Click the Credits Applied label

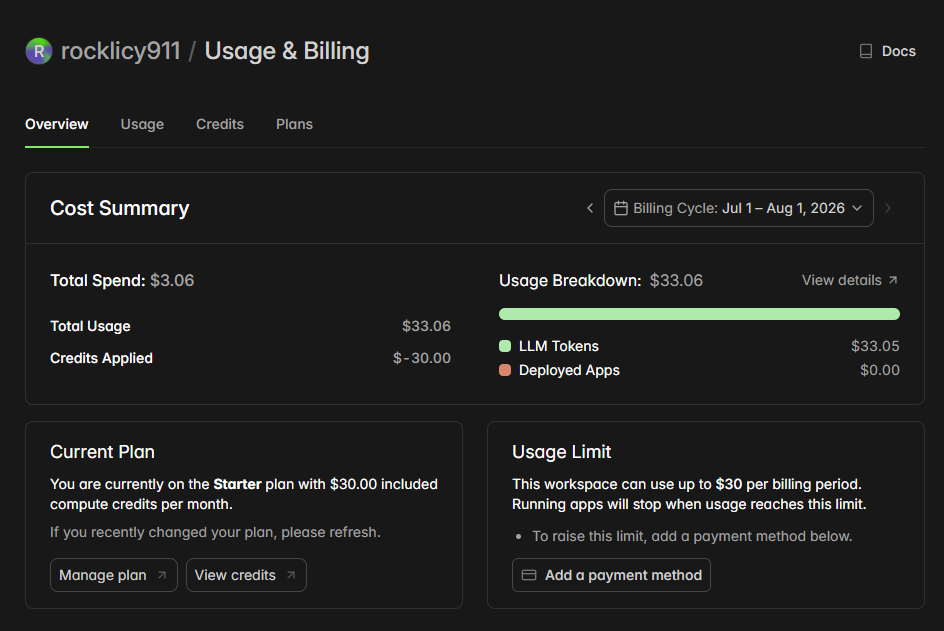pos(102,358)
